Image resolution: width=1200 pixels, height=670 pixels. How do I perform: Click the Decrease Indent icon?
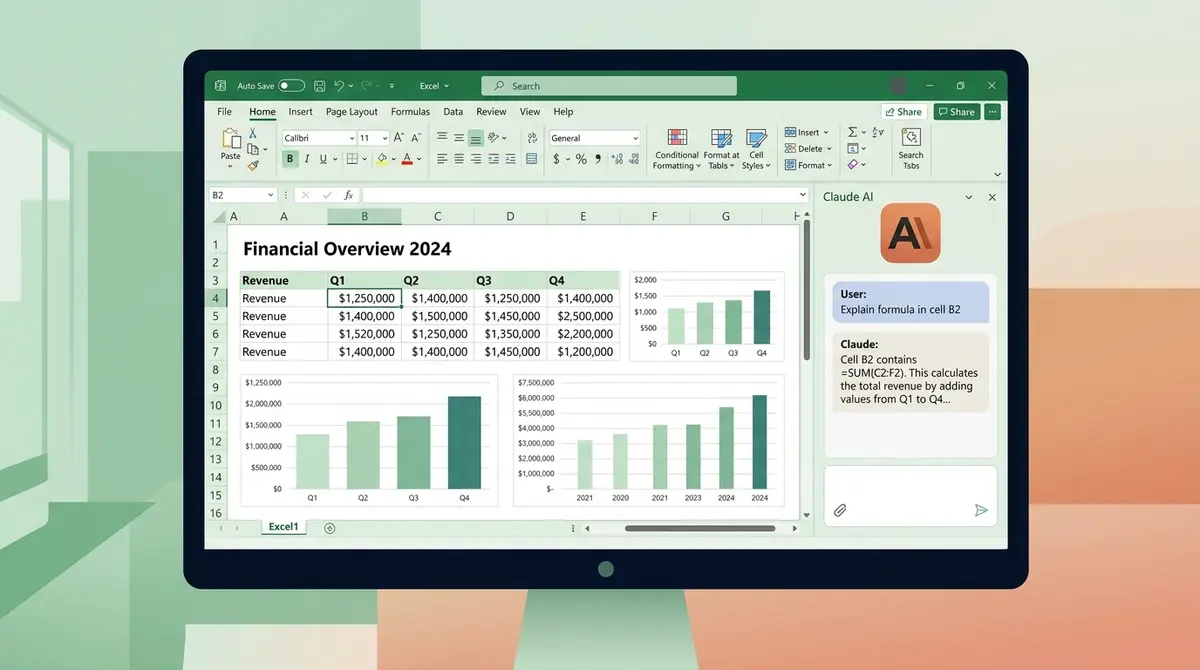point(493,158)
